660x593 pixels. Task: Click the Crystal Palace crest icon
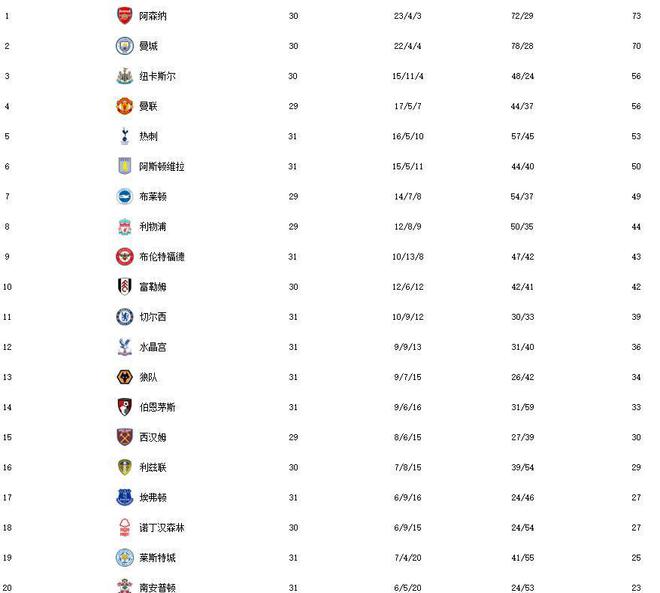tap(123, 347)
